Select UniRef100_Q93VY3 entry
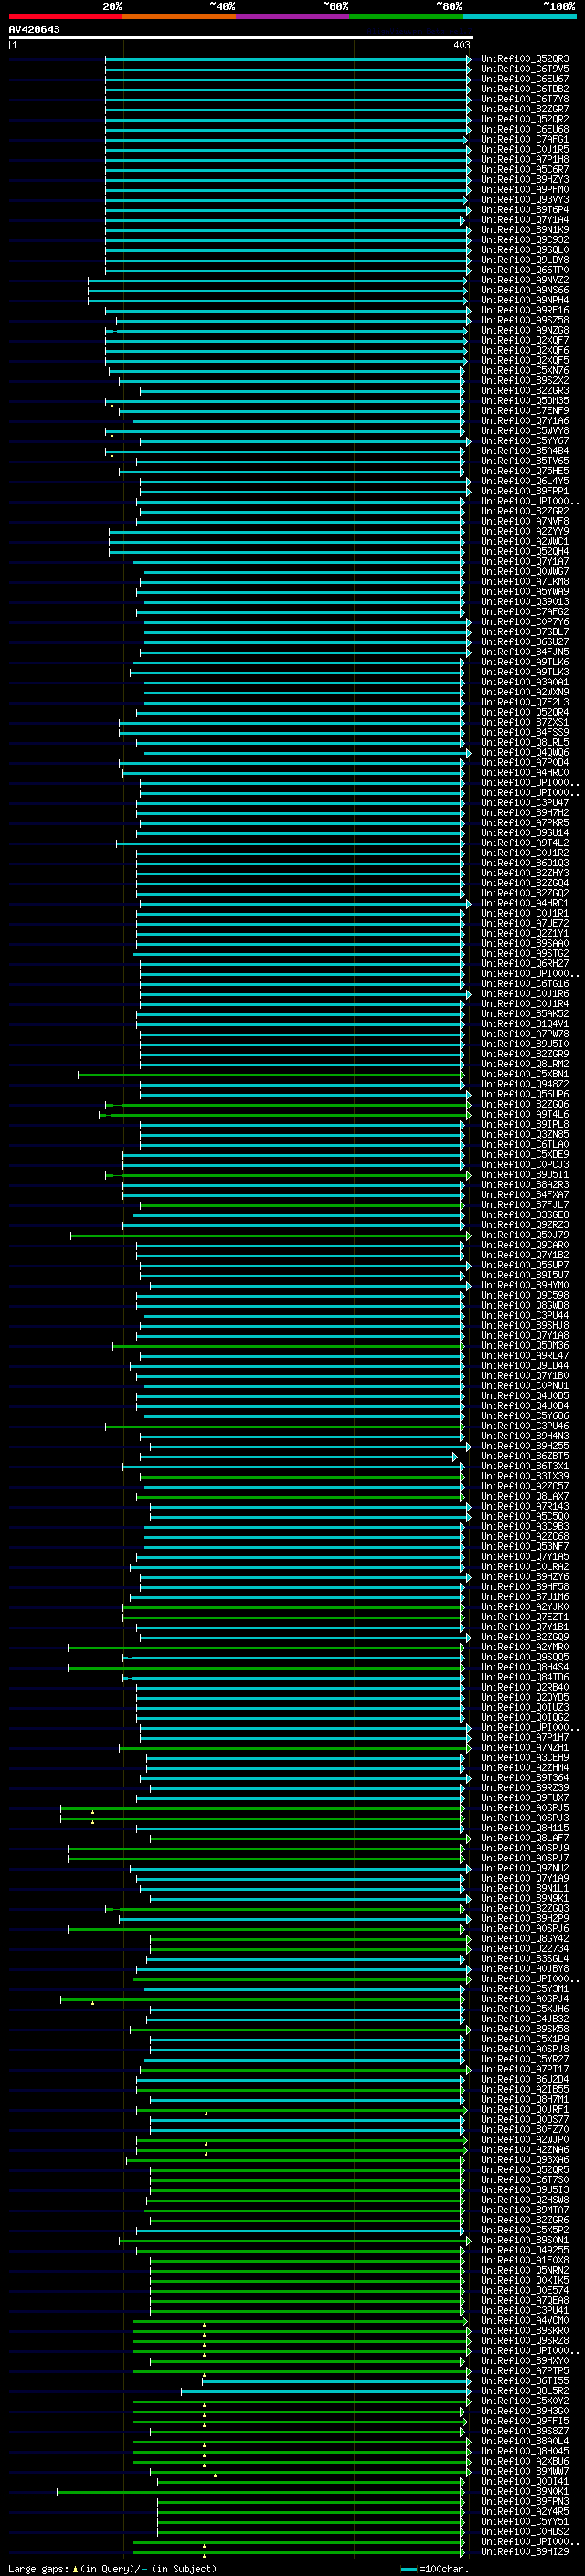Image resolution: width=585 pixels, height=2576 pixels. tap(524, 200)
